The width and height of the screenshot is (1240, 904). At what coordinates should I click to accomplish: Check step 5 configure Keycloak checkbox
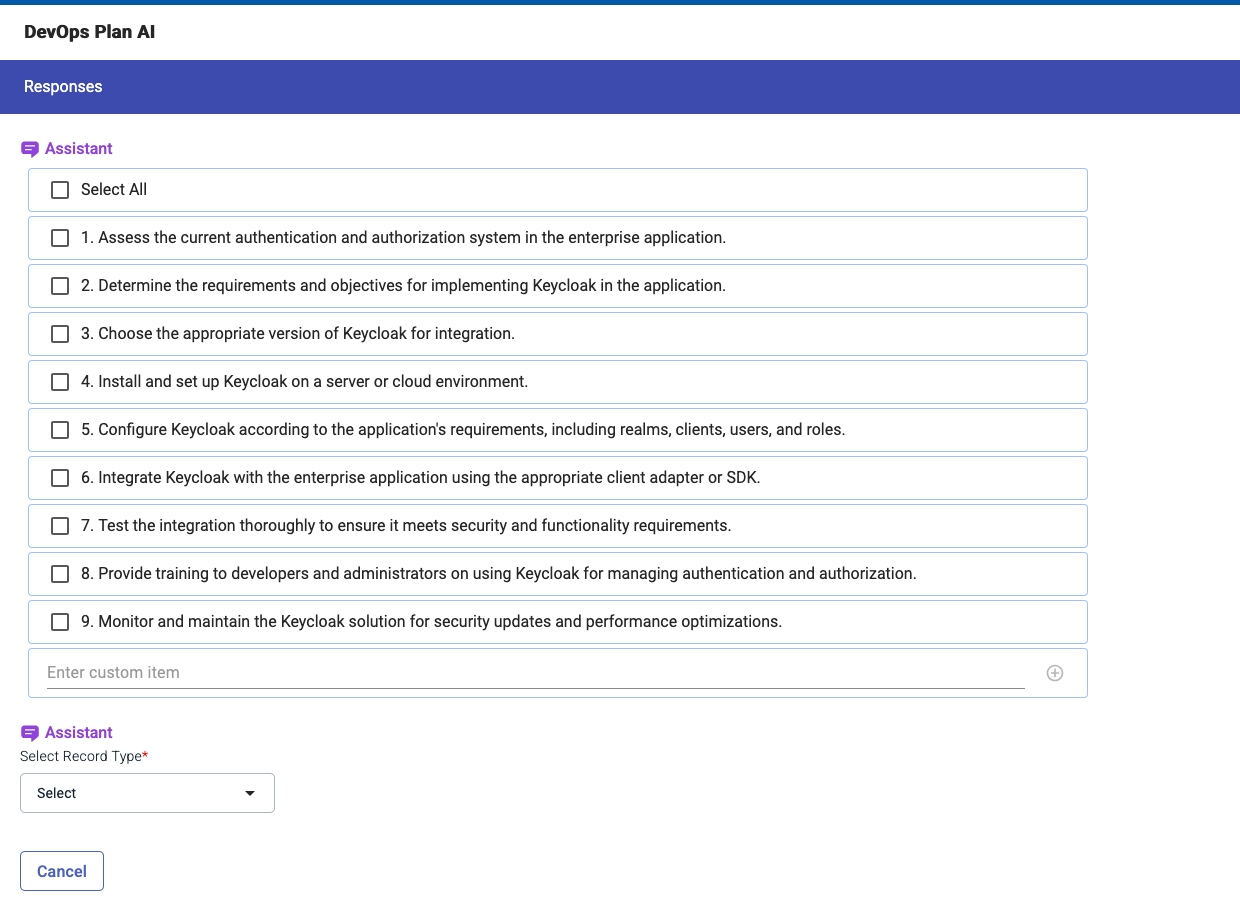tap(59, 429)
